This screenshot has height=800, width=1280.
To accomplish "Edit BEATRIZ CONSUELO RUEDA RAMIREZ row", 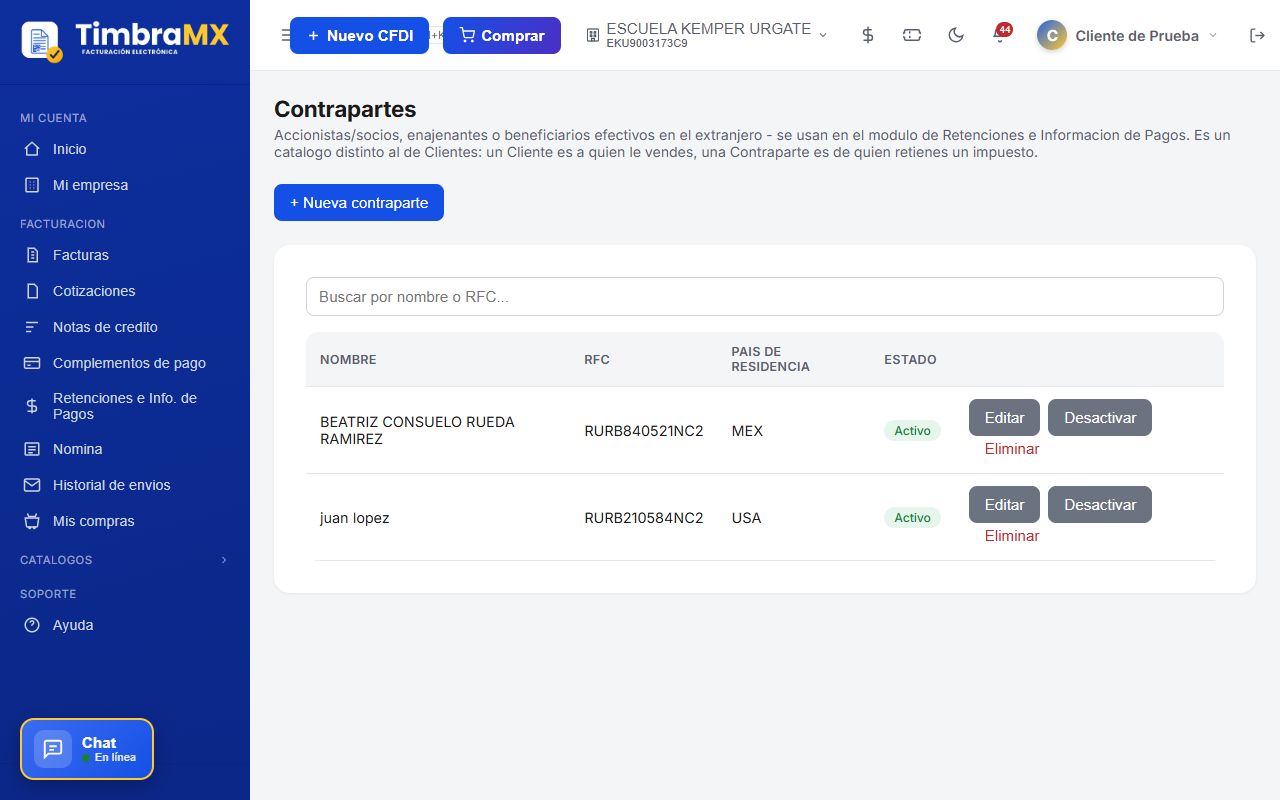I will (x=1004, y=418).
